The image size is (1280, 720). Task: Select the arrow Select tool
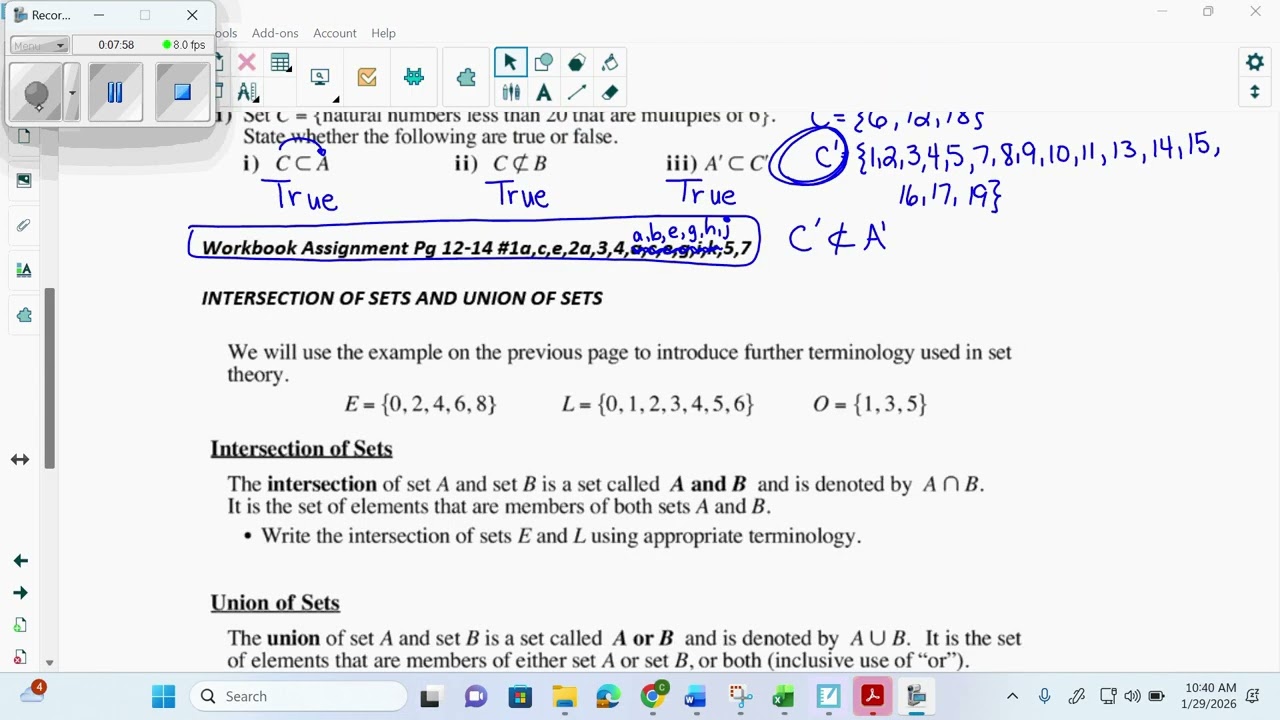pyautogui.click(x=510, y=63)
